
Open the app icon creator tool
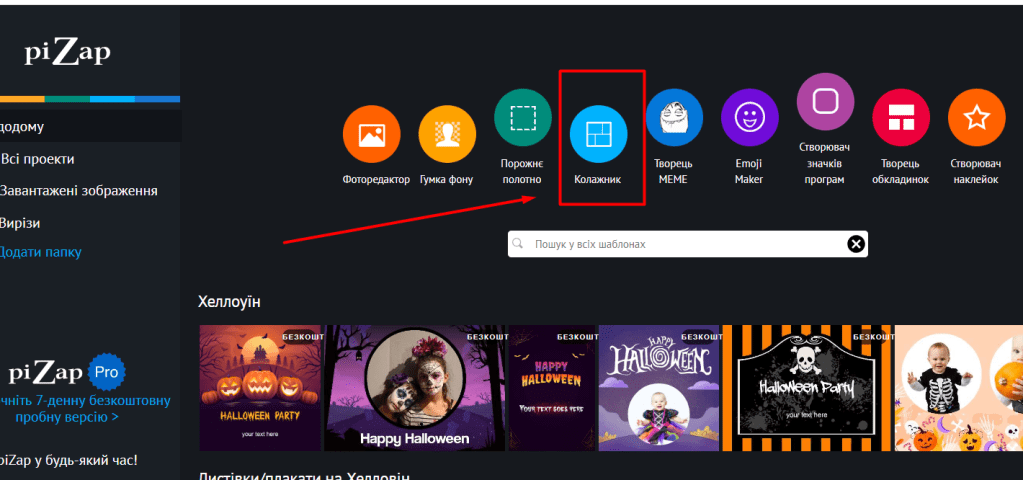click(825, 102)
